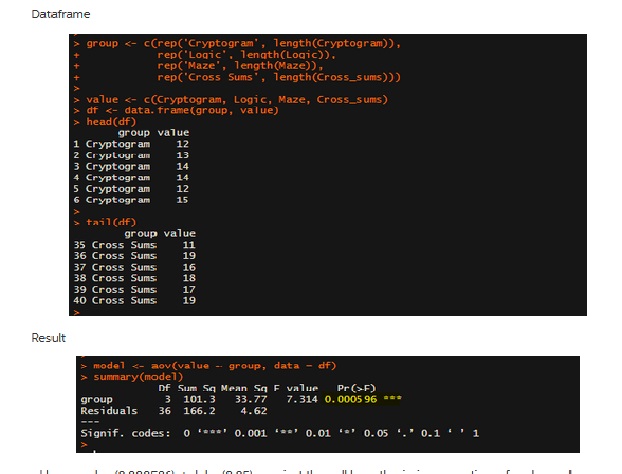This screenshot has width=622, height=474.
Task: Click the 'Residuals' row label
Action: [x=109, y=411]
